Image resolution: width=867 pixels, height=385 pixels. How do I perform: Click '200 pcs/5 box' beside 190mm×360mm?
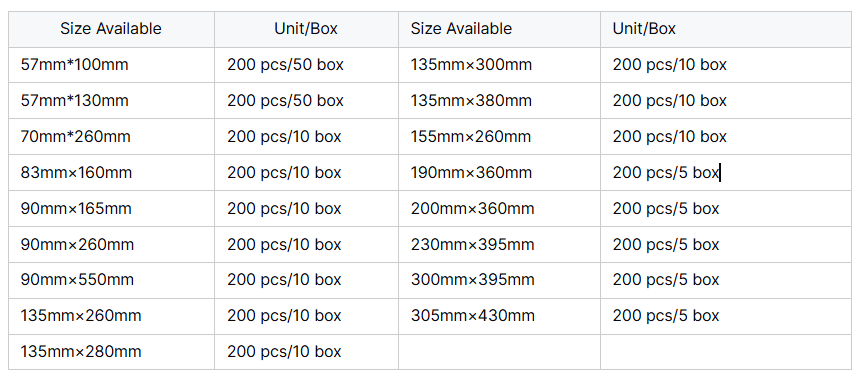coord(725,173)
